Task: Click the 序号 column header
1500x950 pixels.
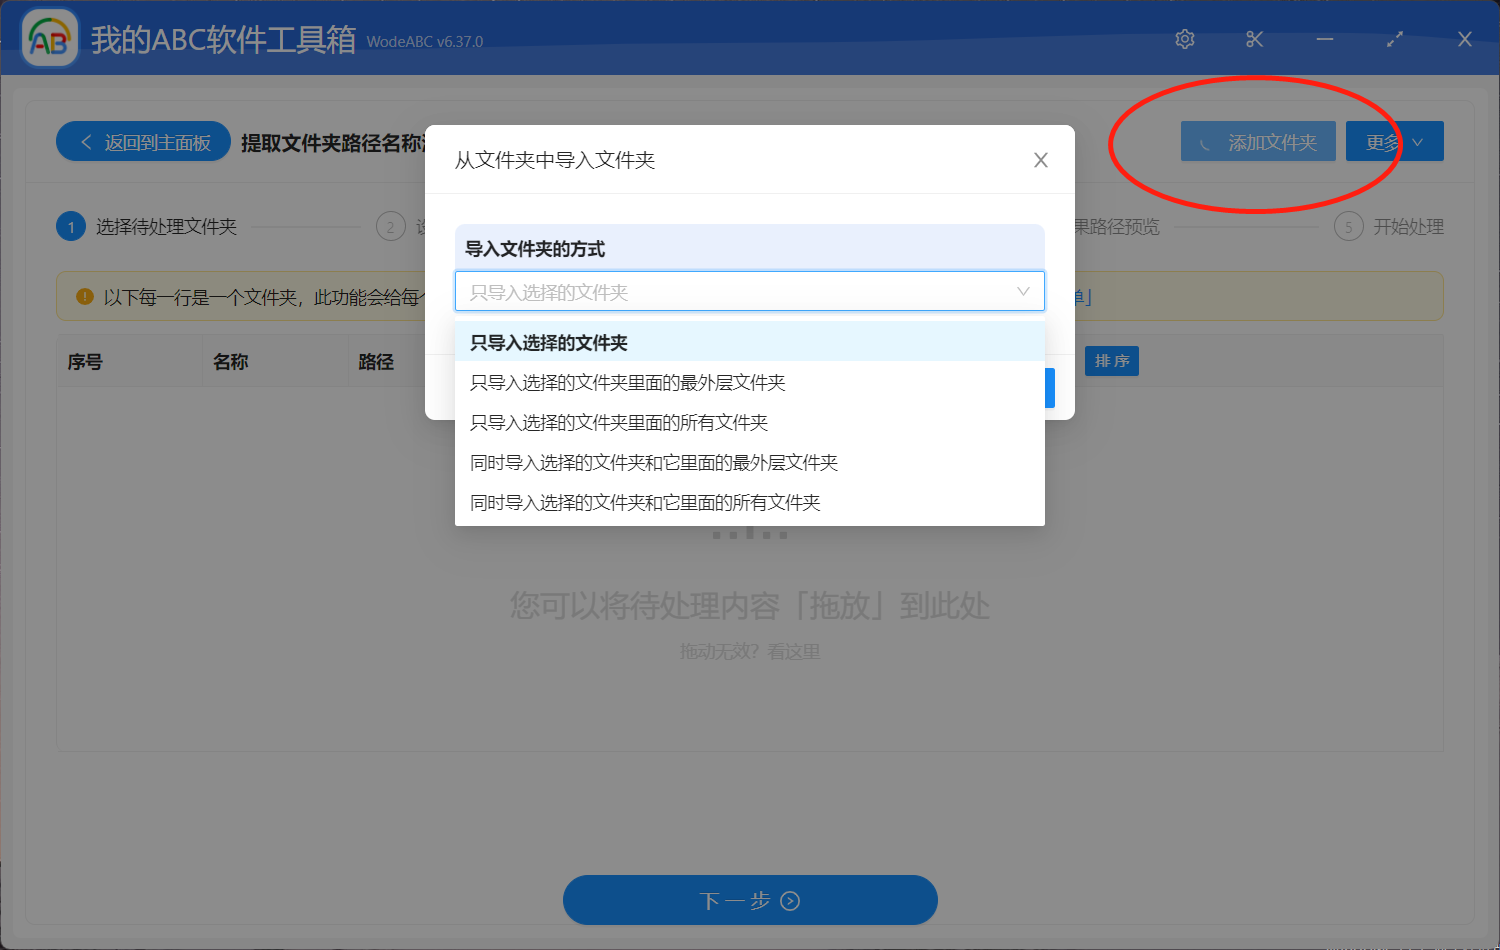Action: 85,361
